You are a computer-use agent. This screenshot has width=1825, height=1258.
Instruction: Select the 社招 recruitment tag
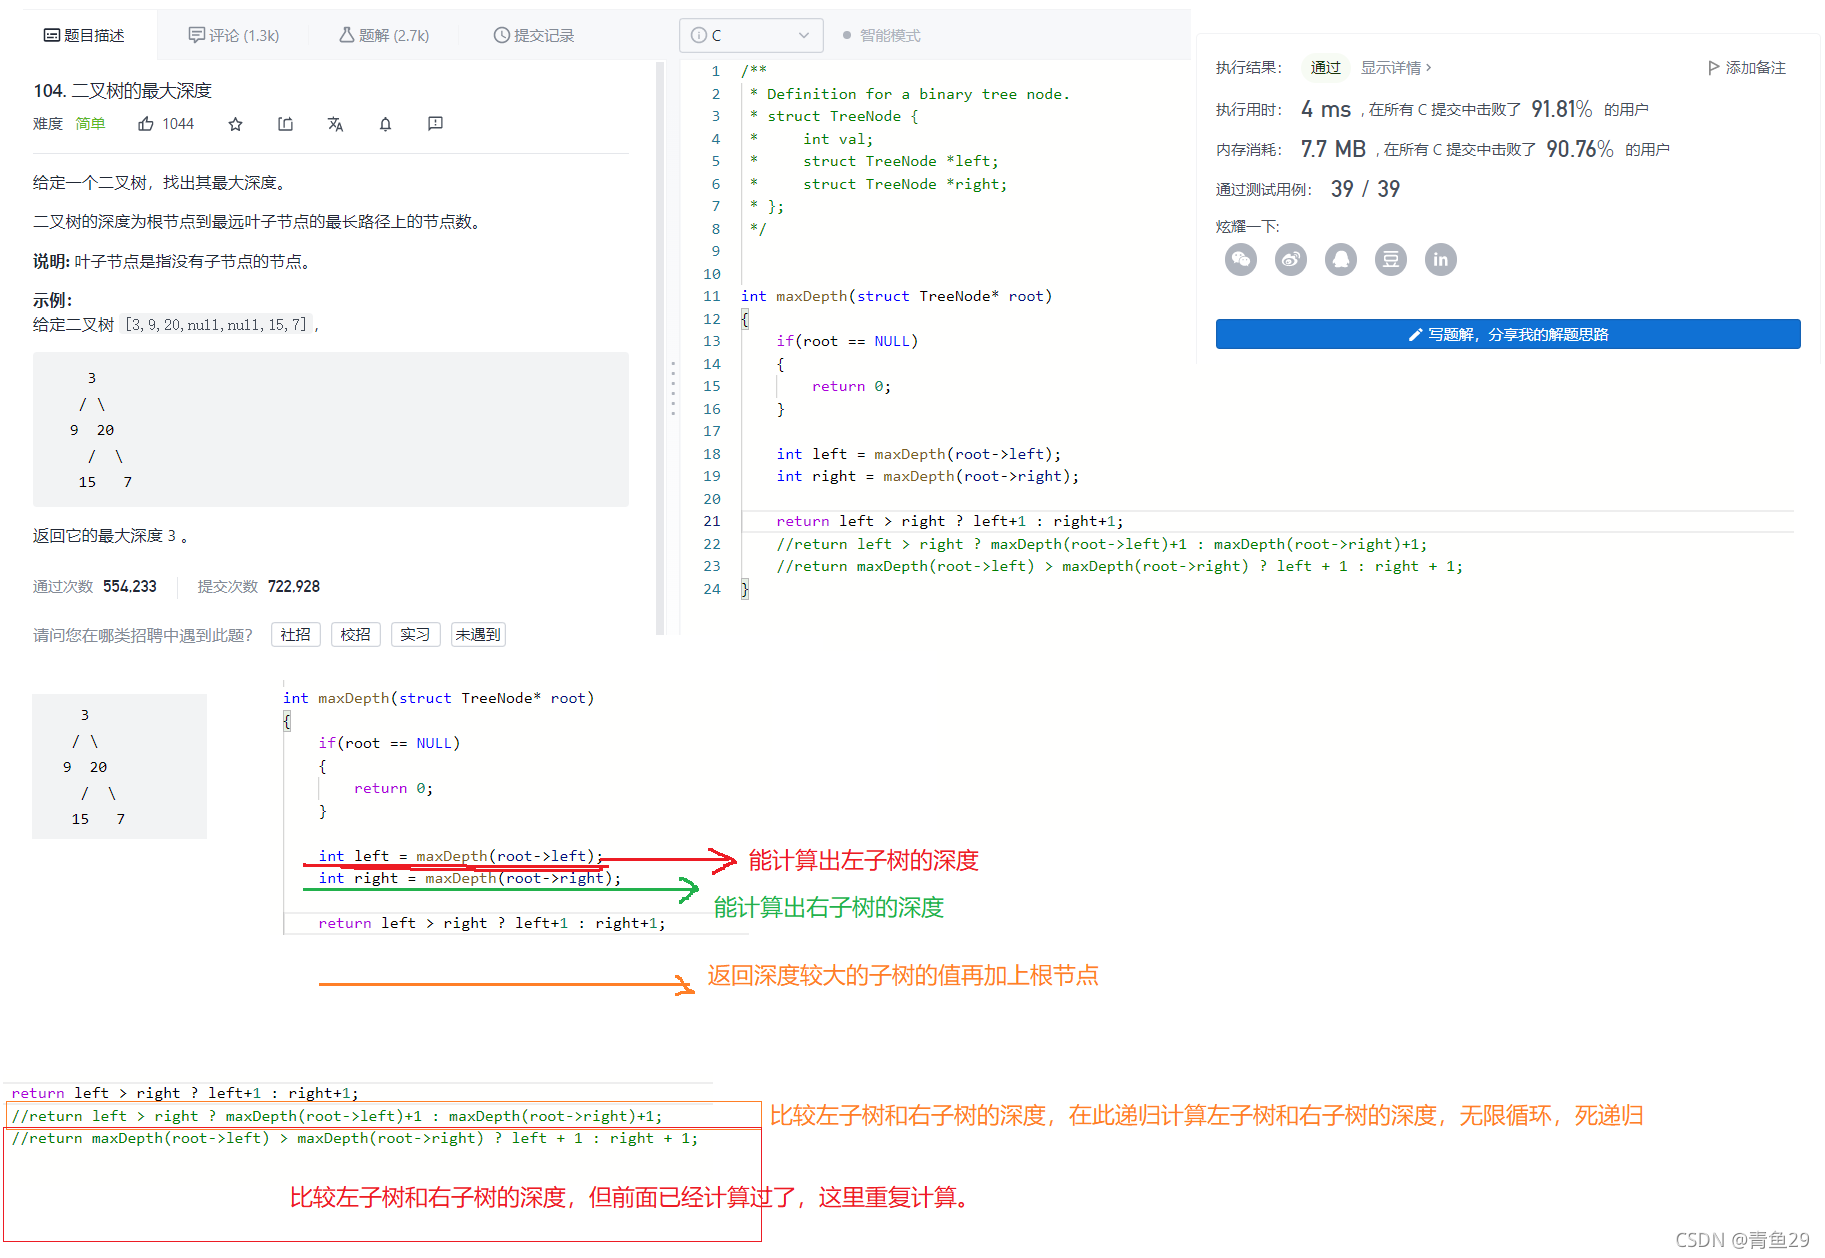pos(295,634)
